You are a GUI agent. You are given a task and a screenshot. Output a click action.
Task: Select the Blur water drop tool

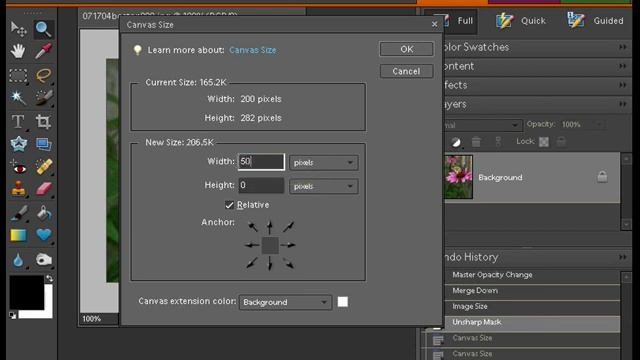point(18,260)
